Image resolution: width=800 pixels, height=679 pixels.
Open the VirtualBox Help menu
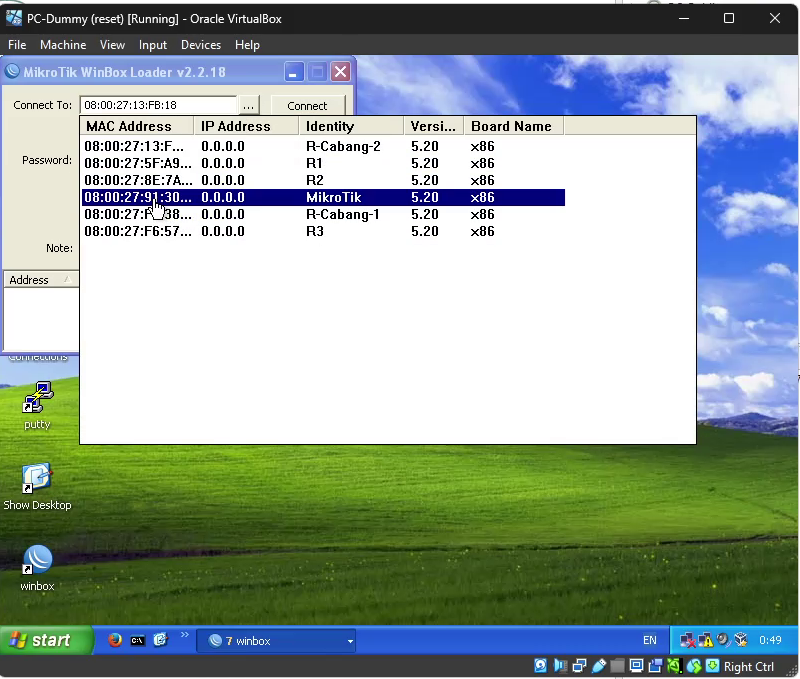[247, 45]
